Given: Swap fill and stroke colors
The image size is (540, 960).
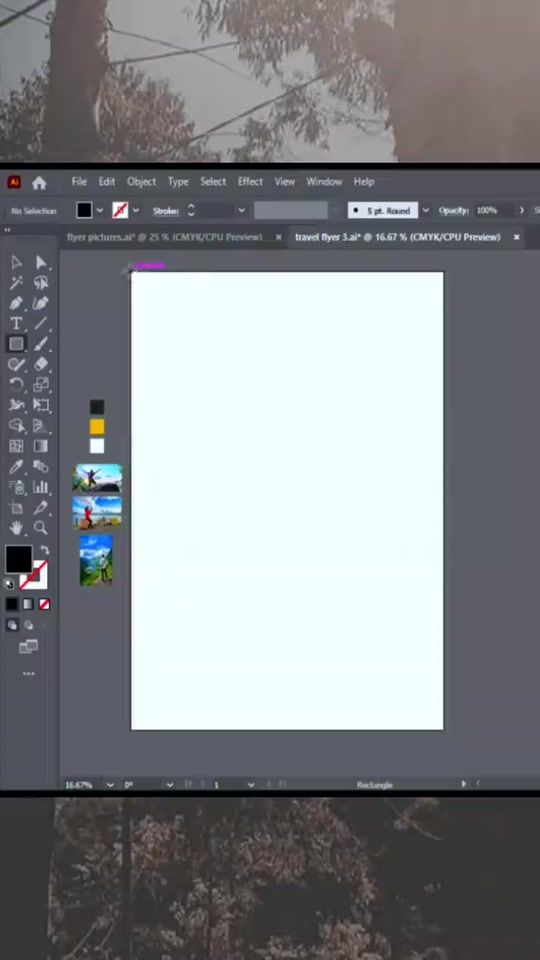Looking at the screenshot, I should coord(45,550).
